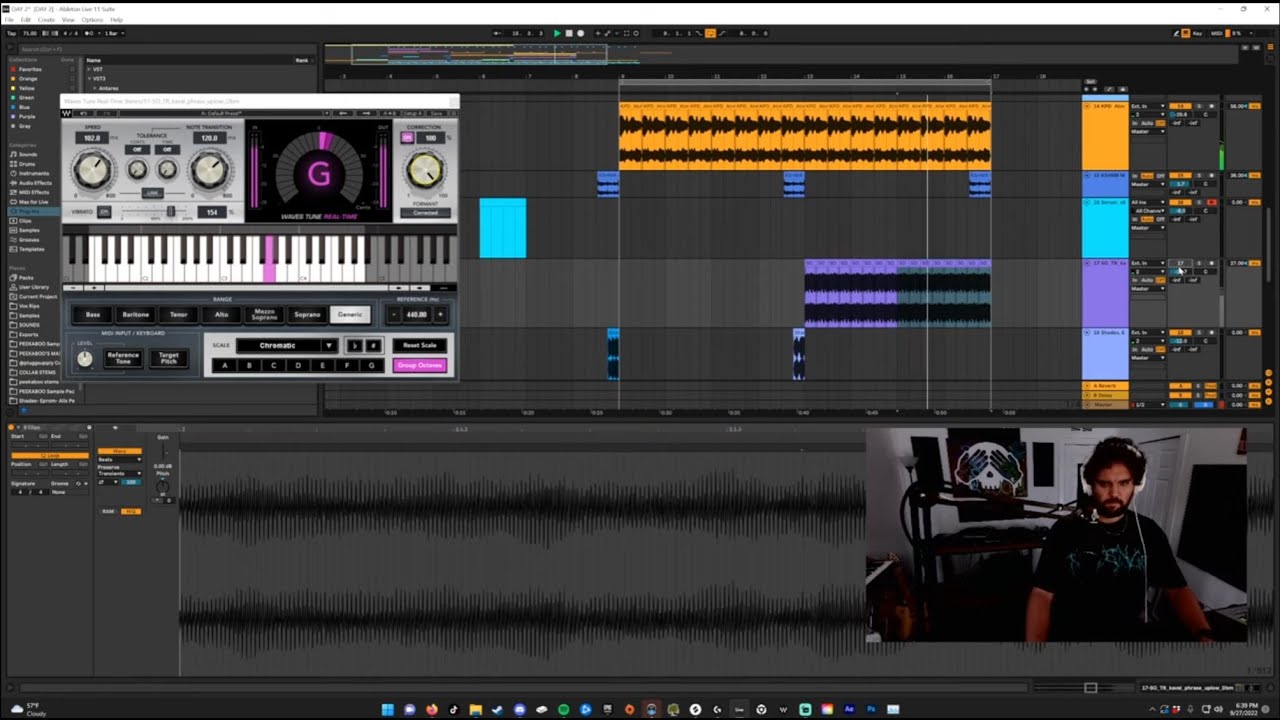Expand the Antares plugin folder
Viewport: 1280px width, 720px height.
[95, 88]
